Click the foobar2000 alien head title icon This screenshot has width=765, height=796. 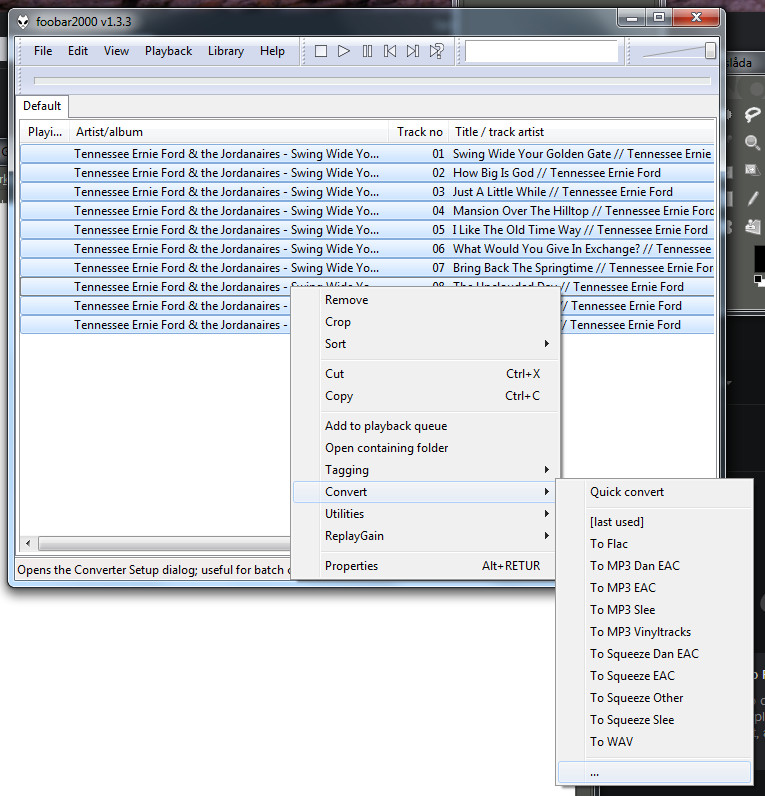tap(23, 21)
